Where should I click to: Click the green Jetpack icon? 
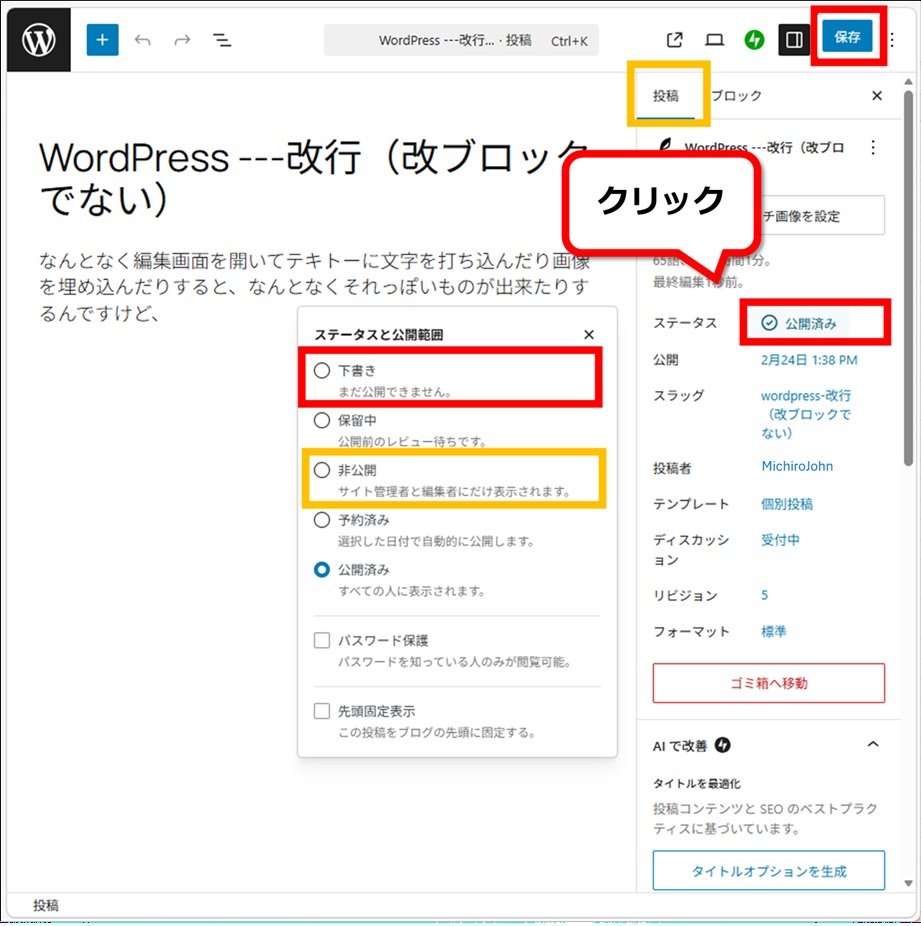point(754,40)
